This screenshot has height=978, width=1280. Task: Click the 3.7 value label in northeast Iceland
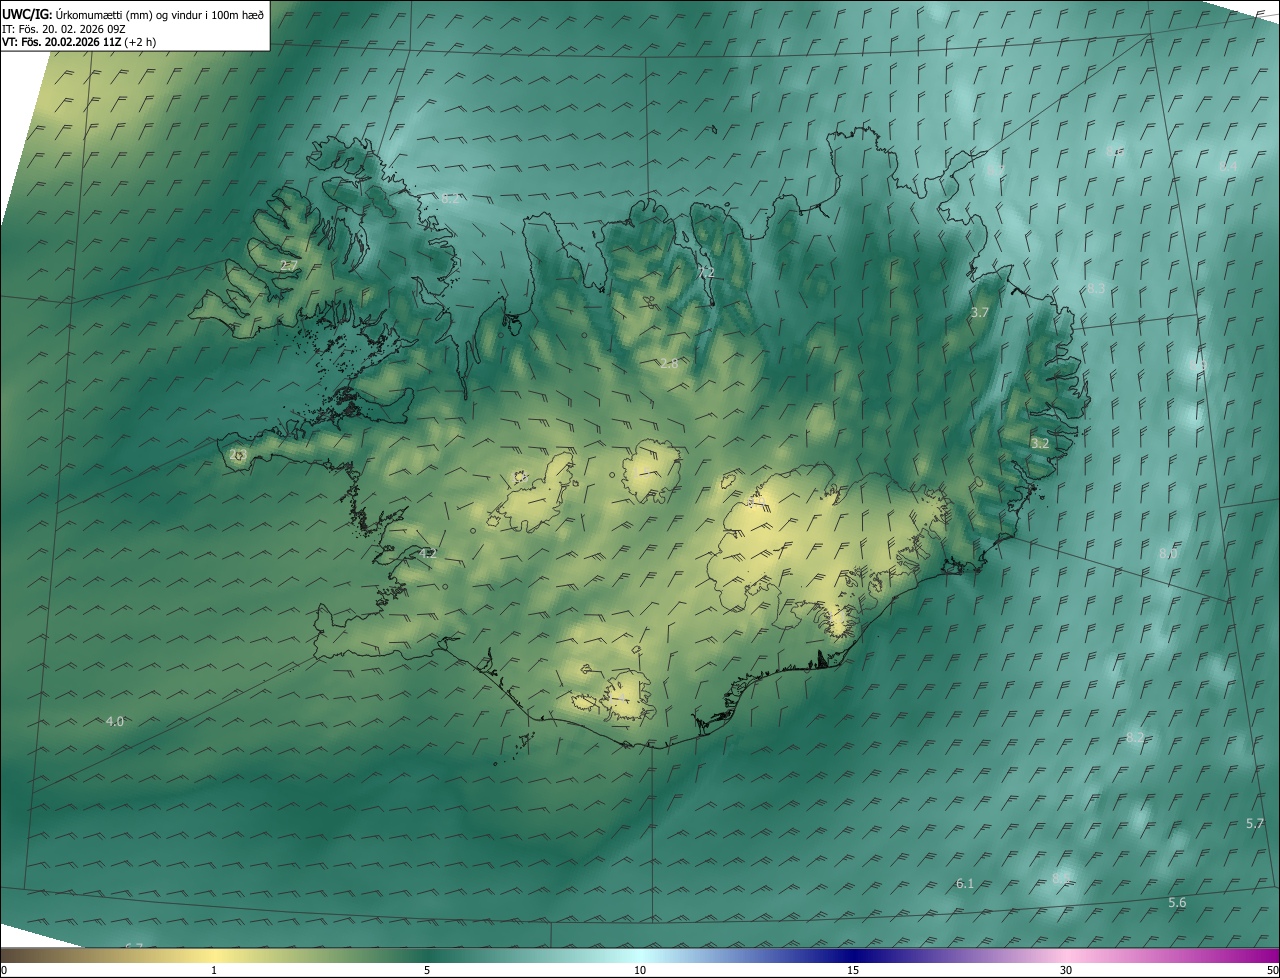tap(980, 313)
